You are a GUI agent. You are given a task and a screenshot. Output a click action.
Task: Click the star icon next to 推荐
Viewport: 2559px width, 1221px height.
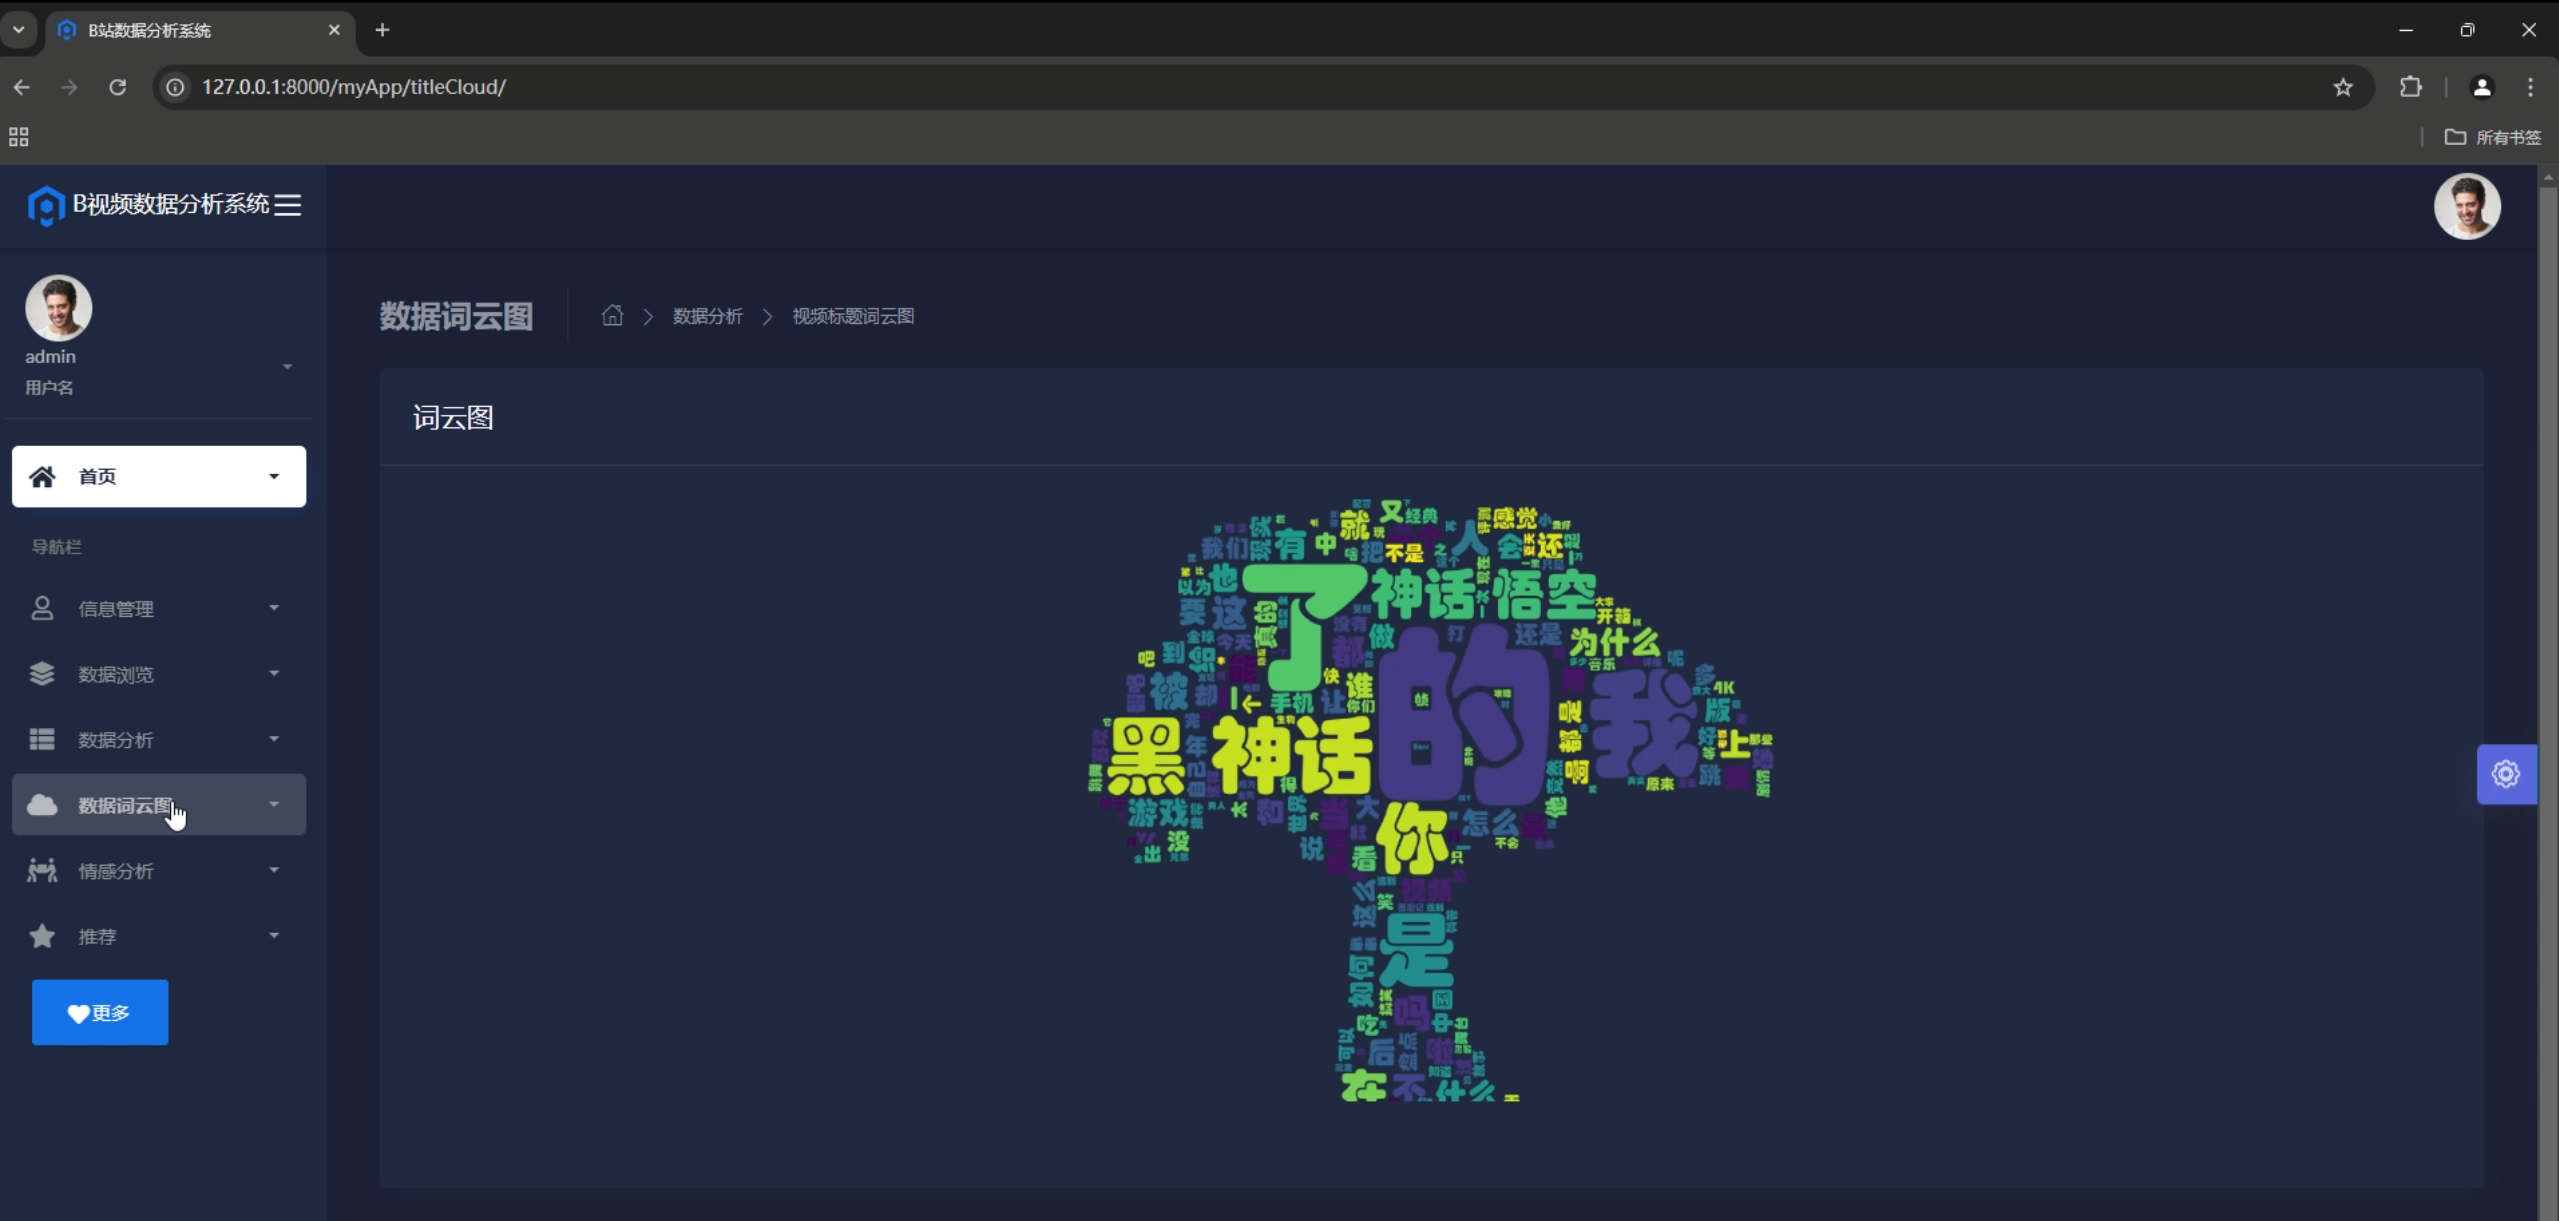[42, 937]
